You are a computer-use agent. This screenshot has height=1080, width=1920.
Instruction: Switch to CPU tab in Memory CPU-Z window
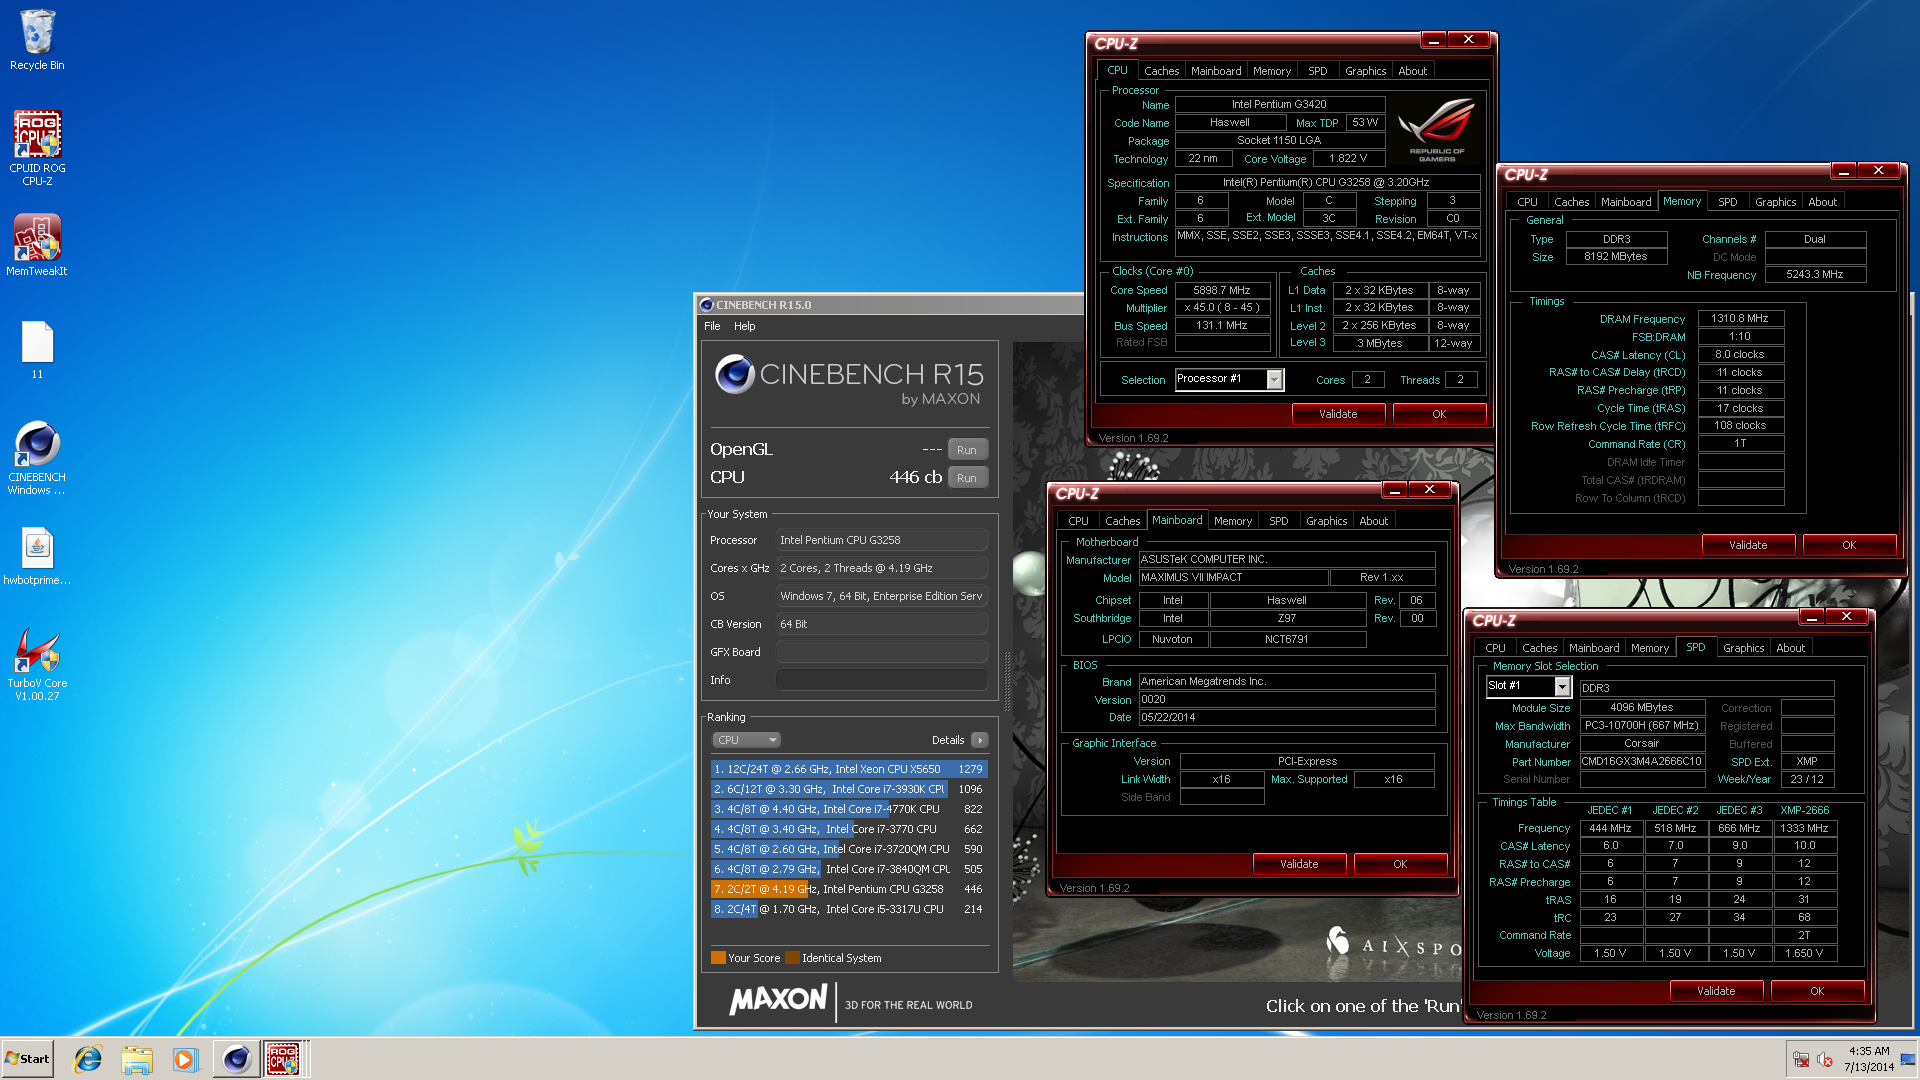pos(1527,202)
